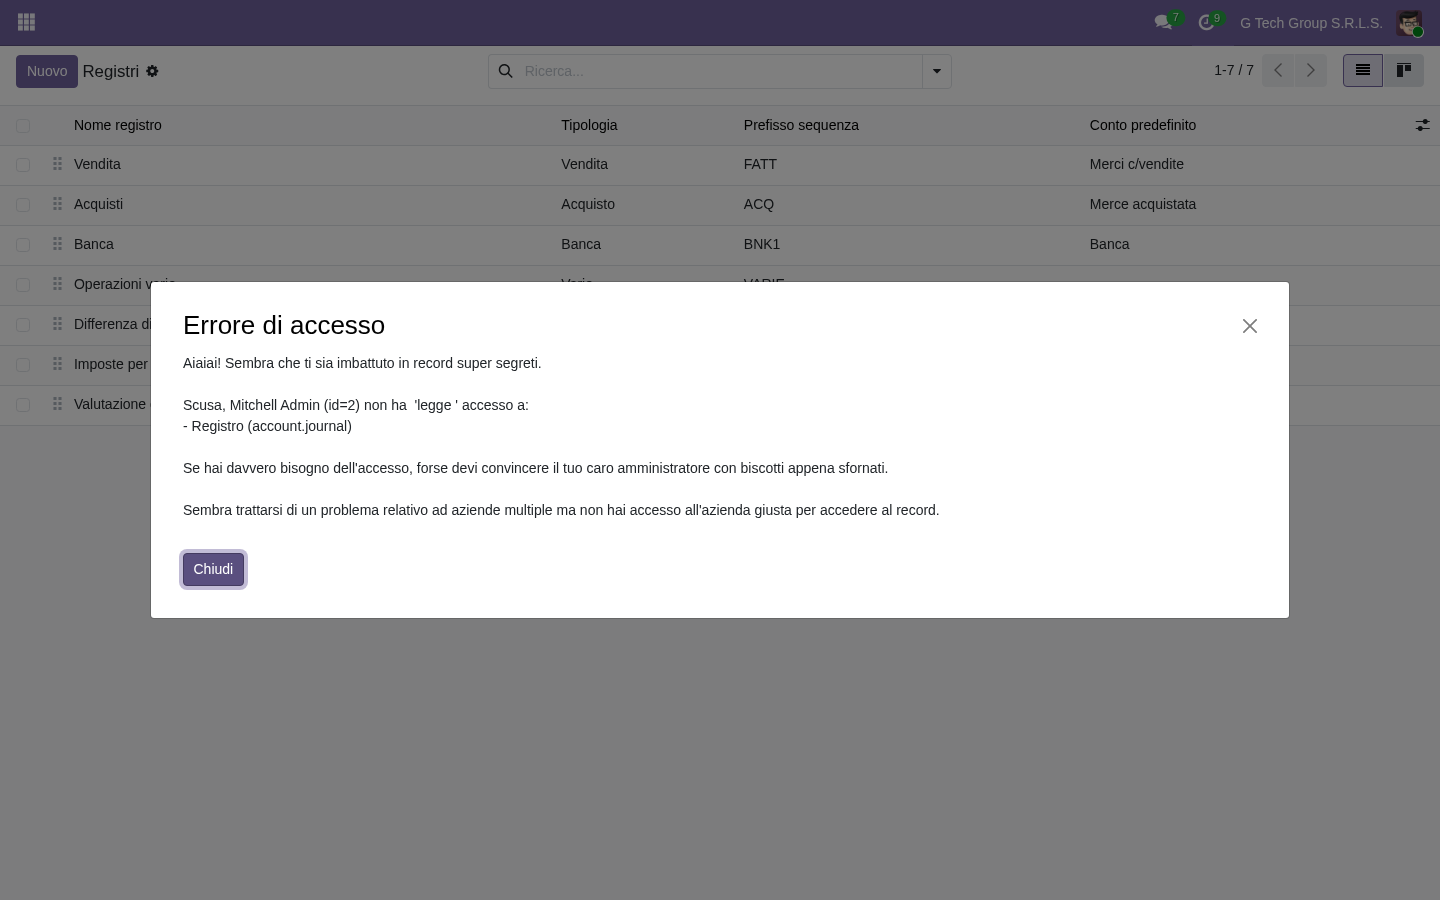The width and height of the screenshot is (1440, 900).
Task: Sort by Tipologia column header
Action: (589, 125)
